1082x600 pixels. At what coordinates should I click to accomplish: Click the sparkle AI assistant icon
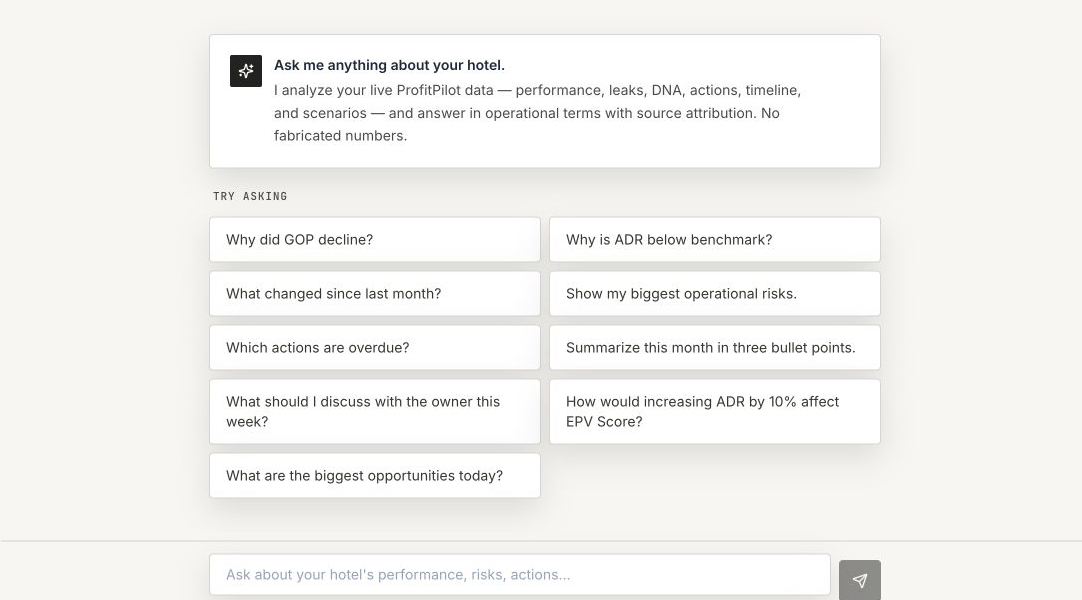click(246, 71)
